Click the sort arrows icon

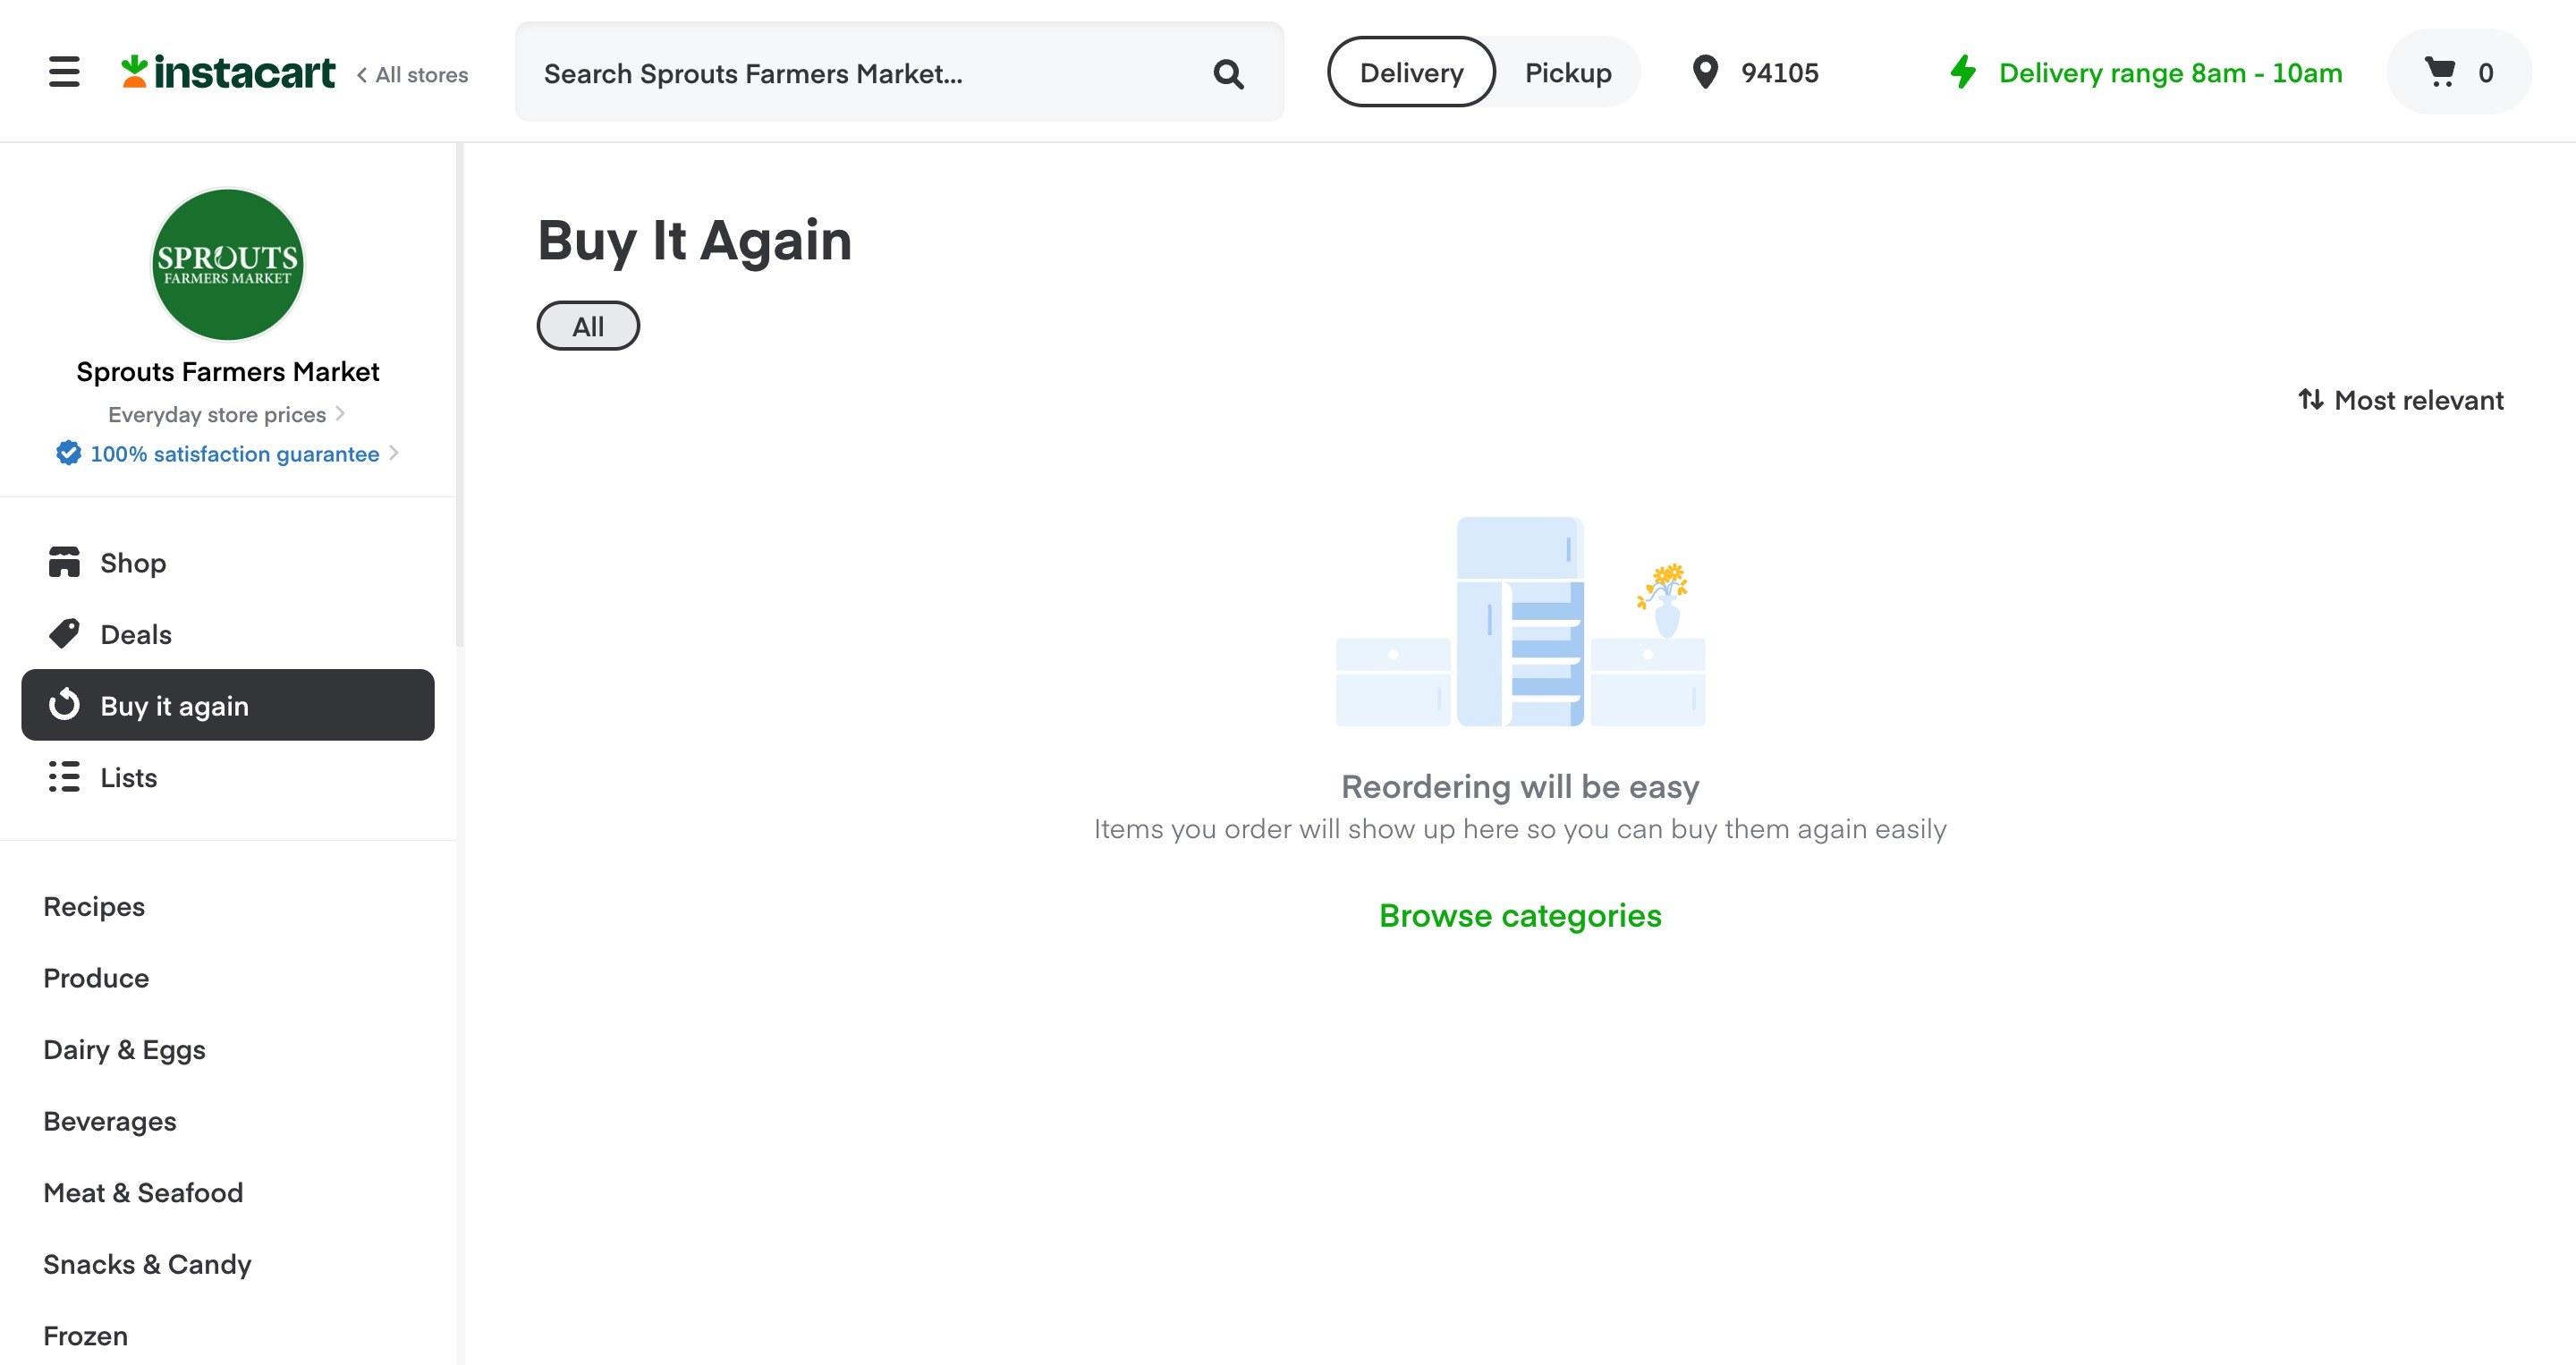[2311, 400]
